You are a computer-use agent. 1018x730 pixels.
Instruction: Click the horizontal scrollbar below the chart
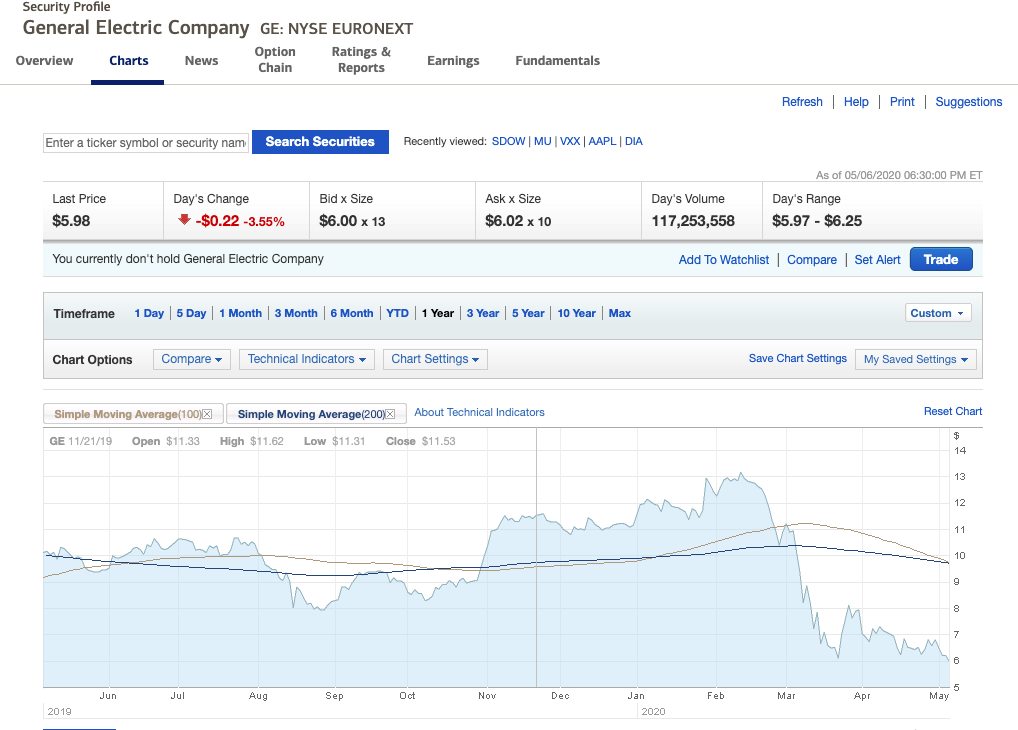(x=78, y=727)
